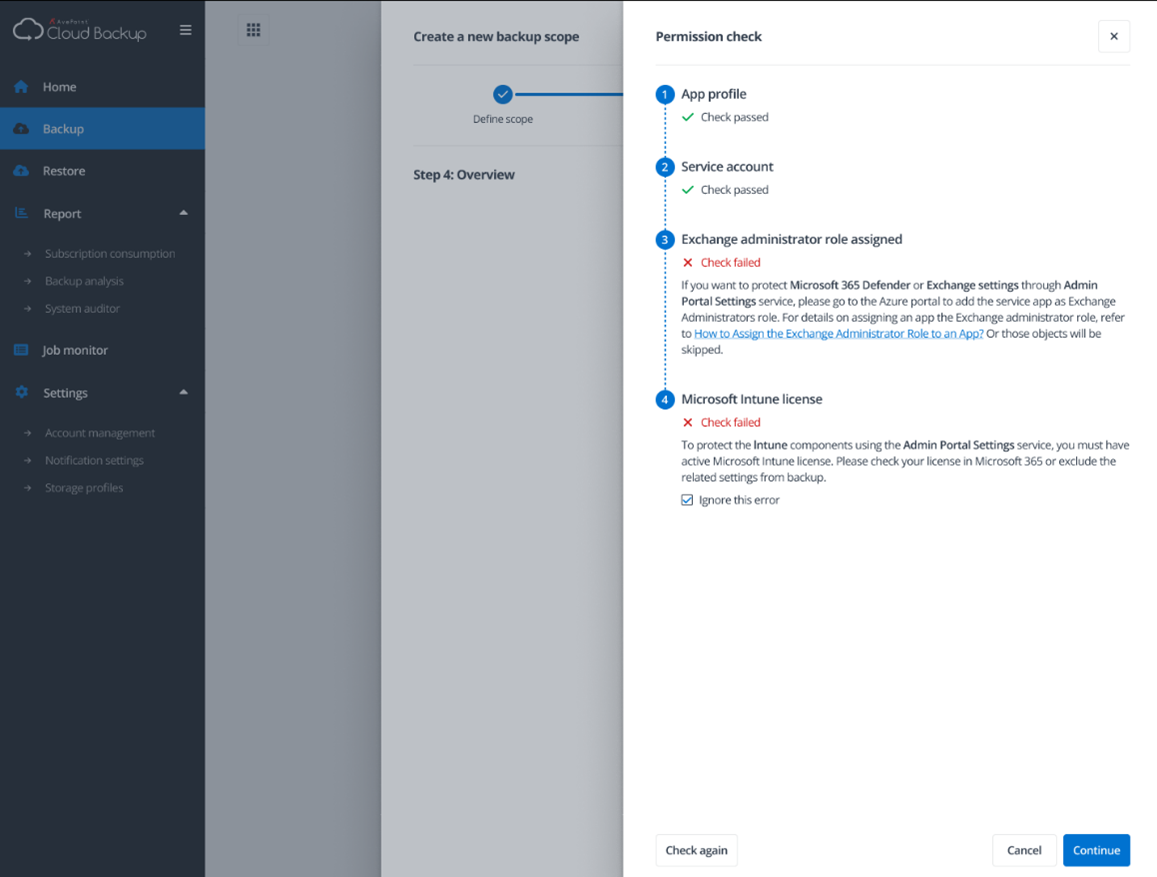Open Account management settings
The width and height of the screenshot is (1157, 877).
(100, 433)
